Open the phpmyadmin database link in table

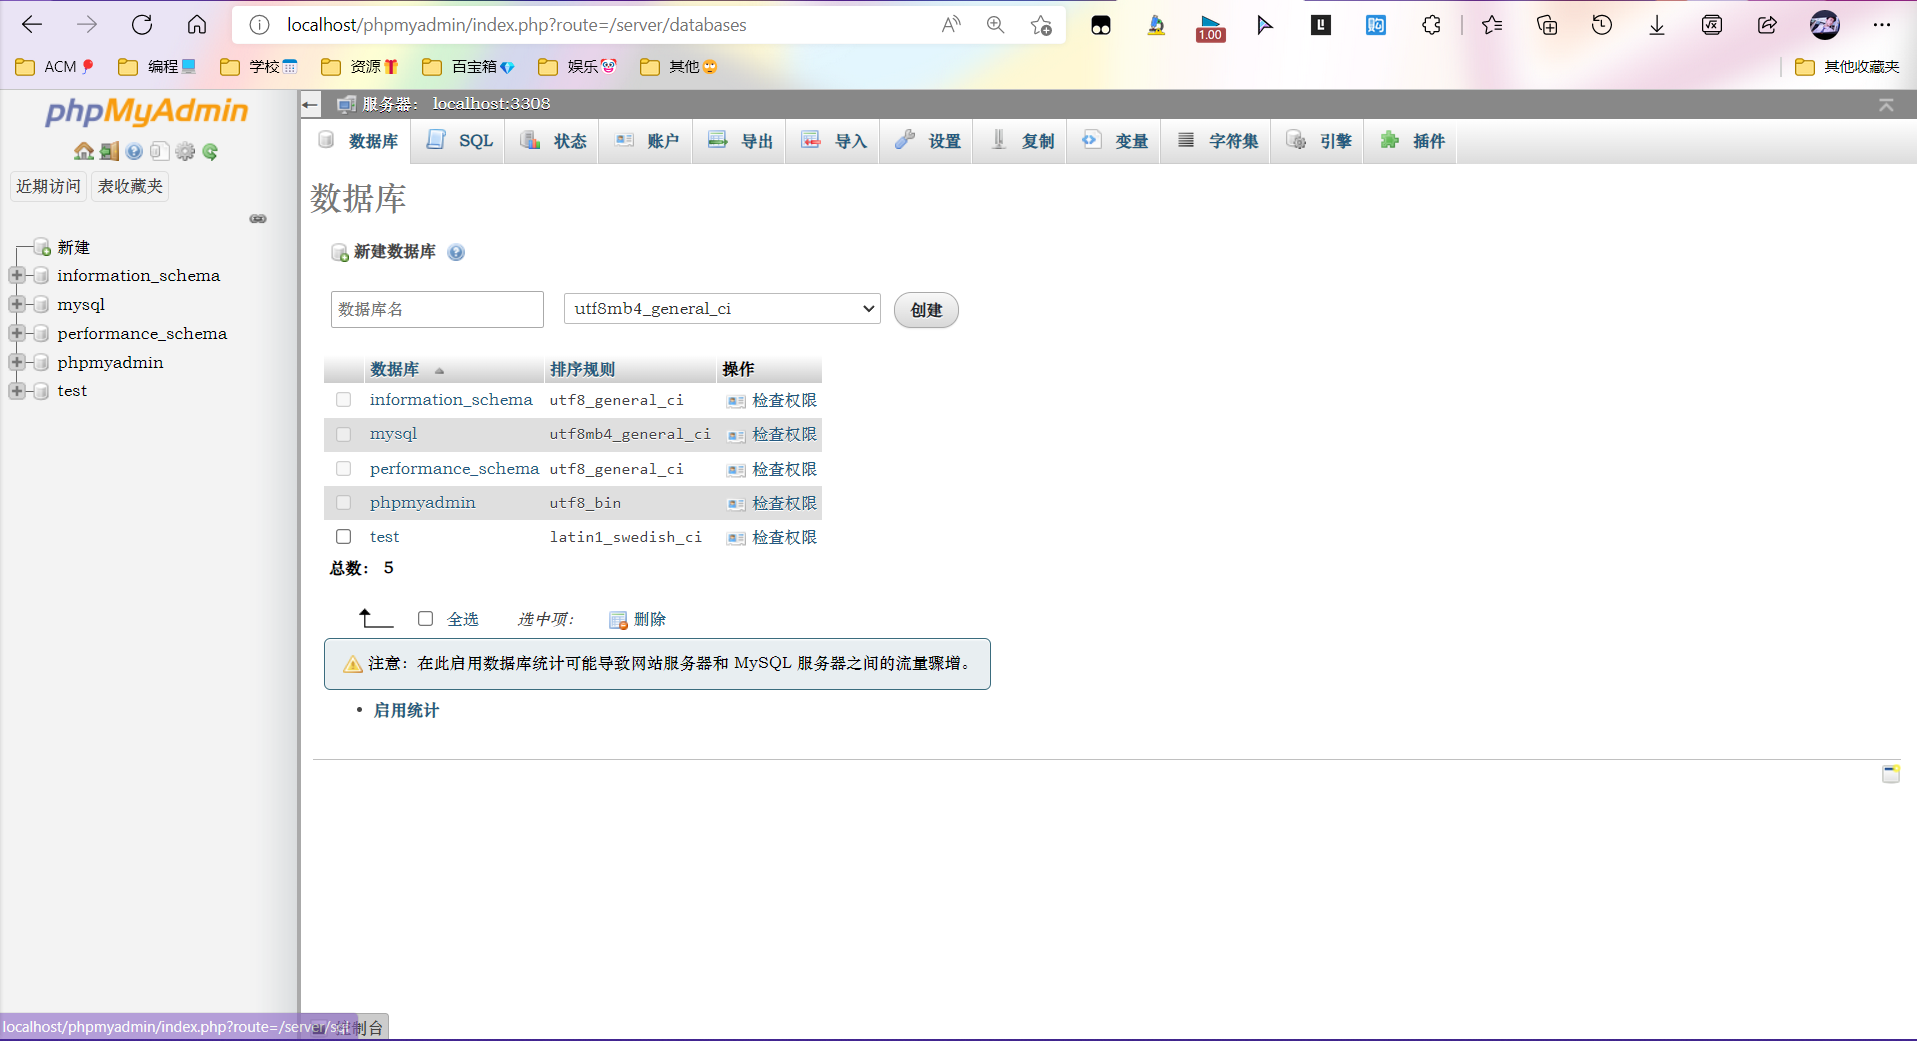422,503
